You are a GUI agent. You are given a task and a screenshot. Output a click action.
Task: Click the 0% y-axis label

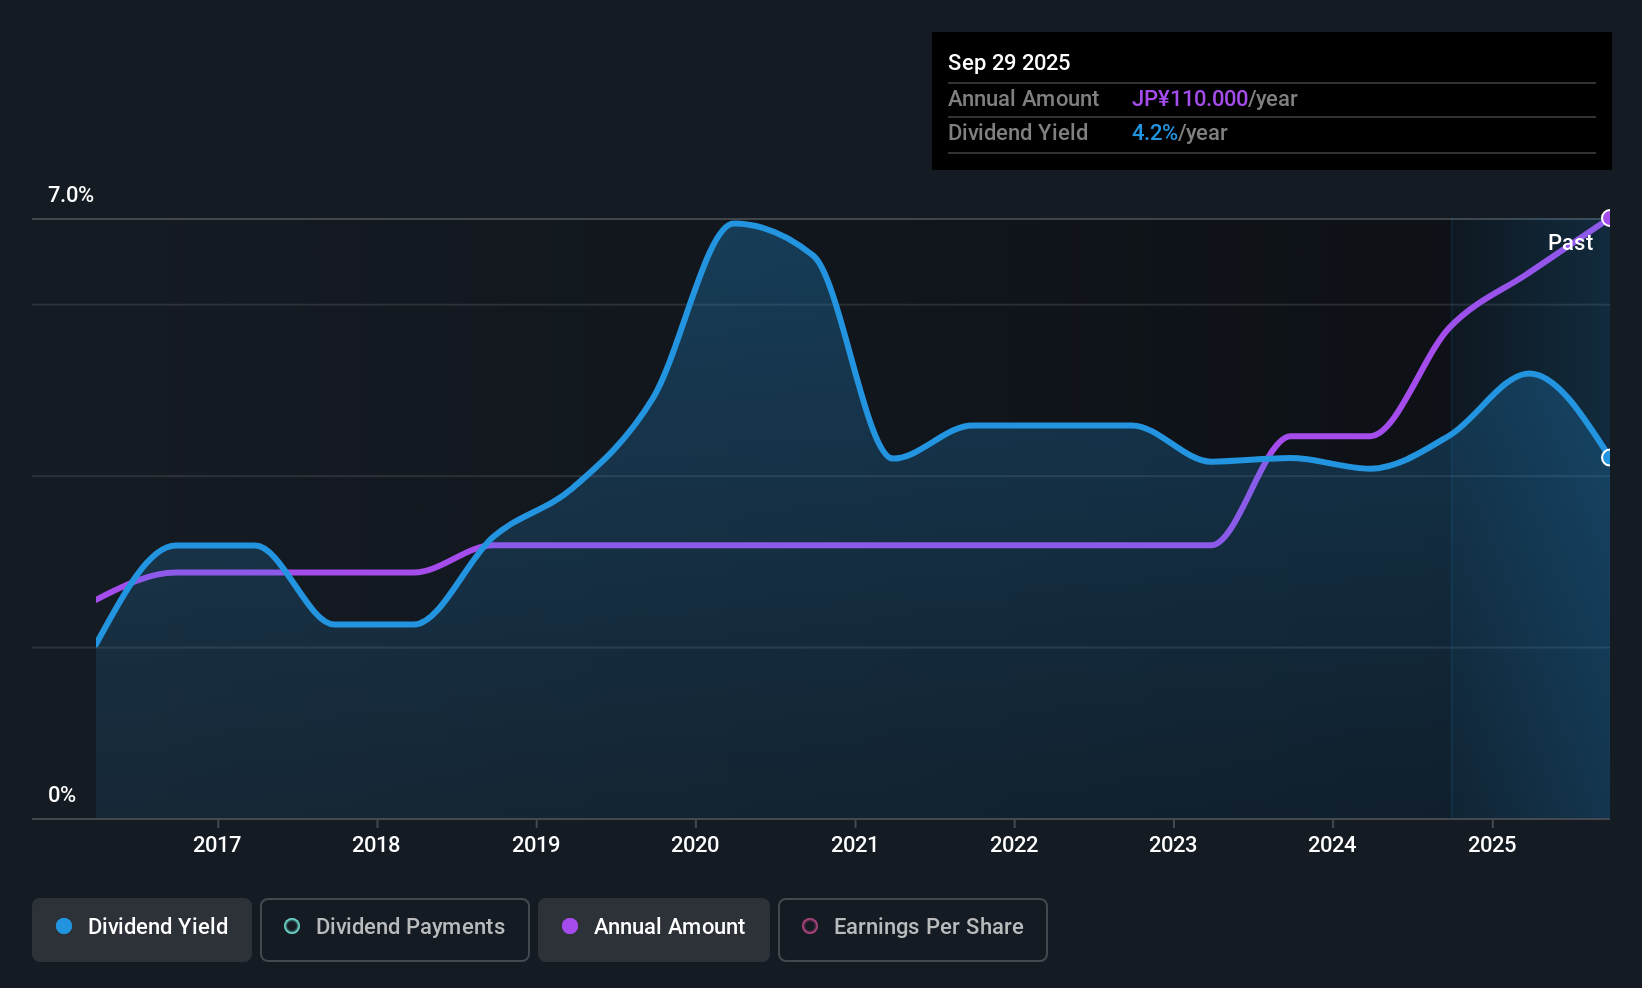[62, 795]
